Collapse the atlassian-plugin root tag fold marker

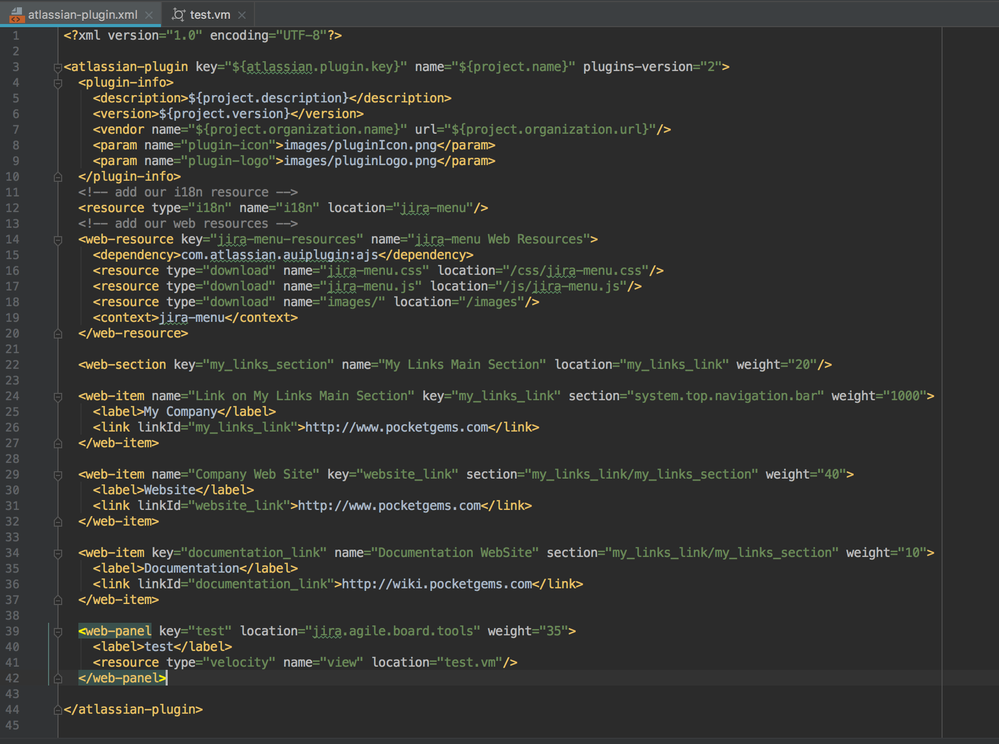58,67
